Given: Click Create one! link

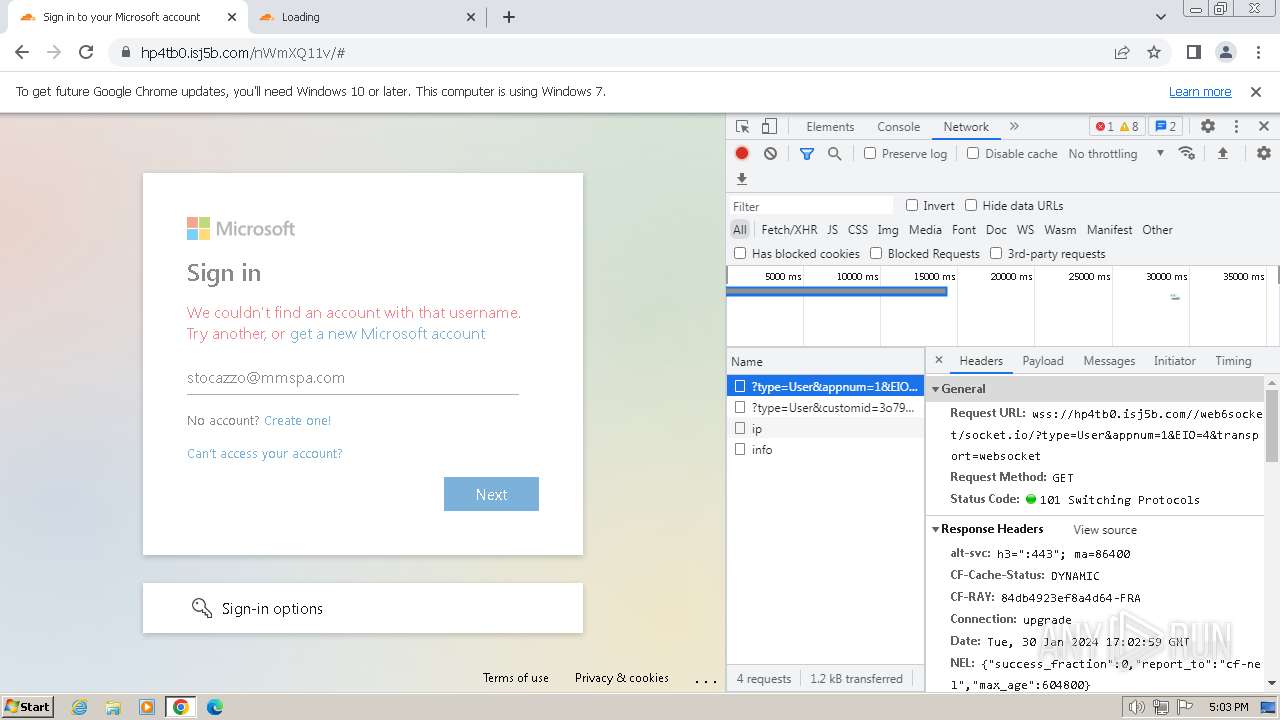Looking at the screenshot, I should click(x=297, y=420).
